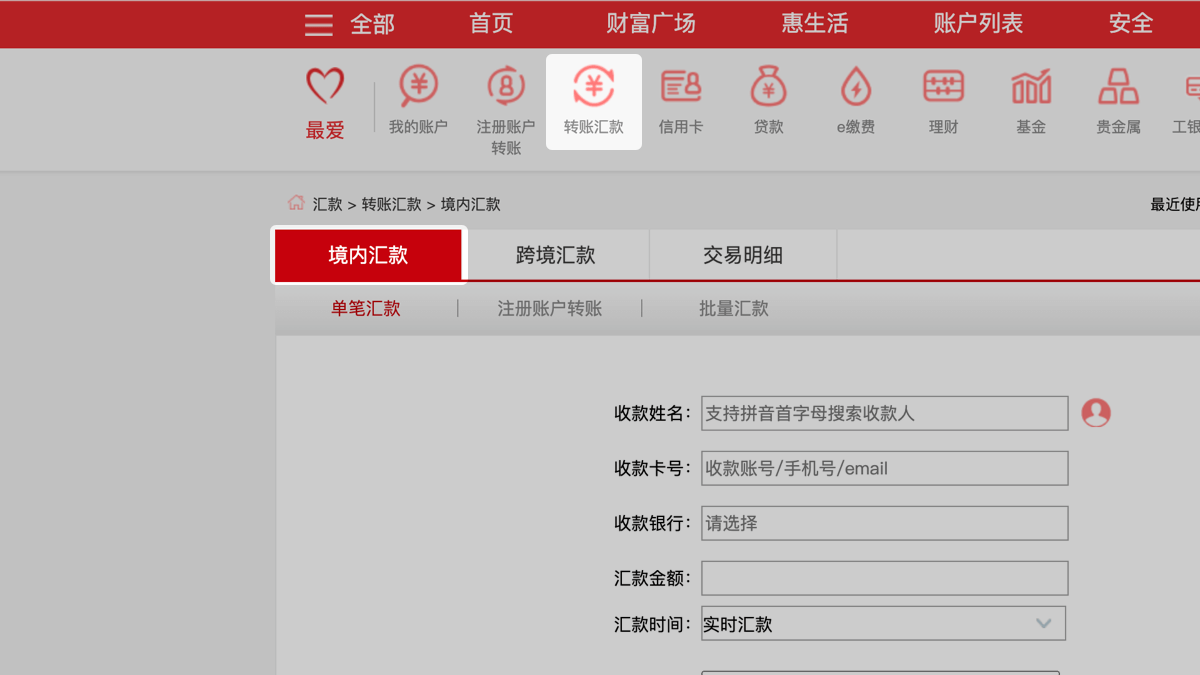This screenshot has width=1200, height=675.
Task: Click the 转账汇款 transfer icon
Action: tap(593, 88)
